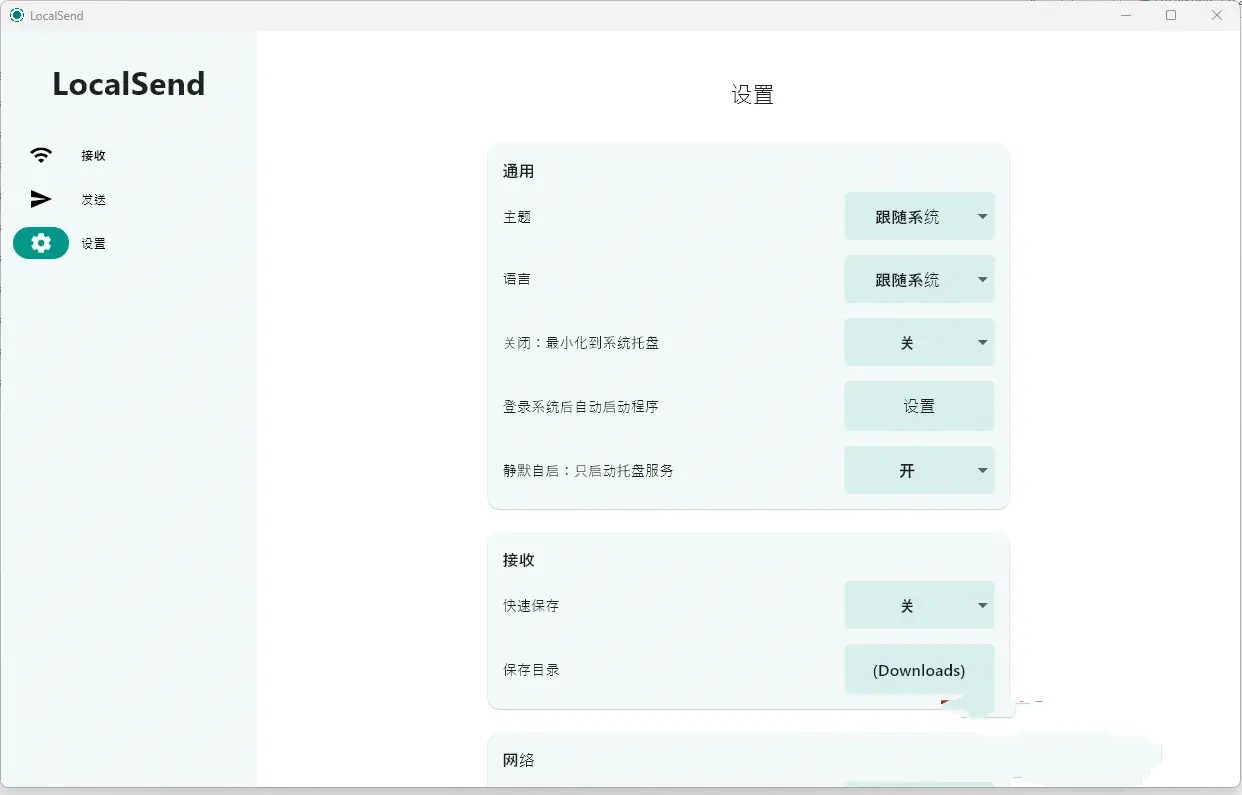Viewport: 1242px width, 795px height.
Task: Toggle the 快速保存 option set to 关
Action: (918, 606)
